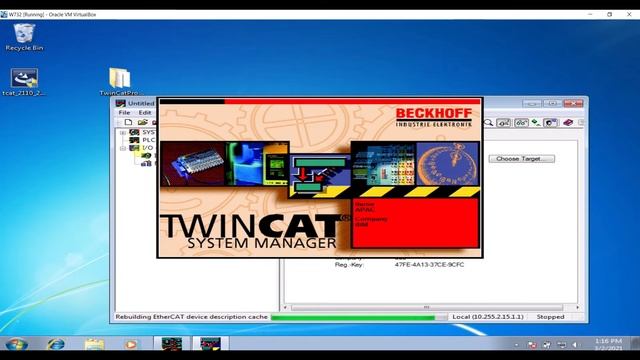The width and height of the screenshot is (640, 360).
Task: Expand the SYSTEM tree node
Action: pos(123,133)
